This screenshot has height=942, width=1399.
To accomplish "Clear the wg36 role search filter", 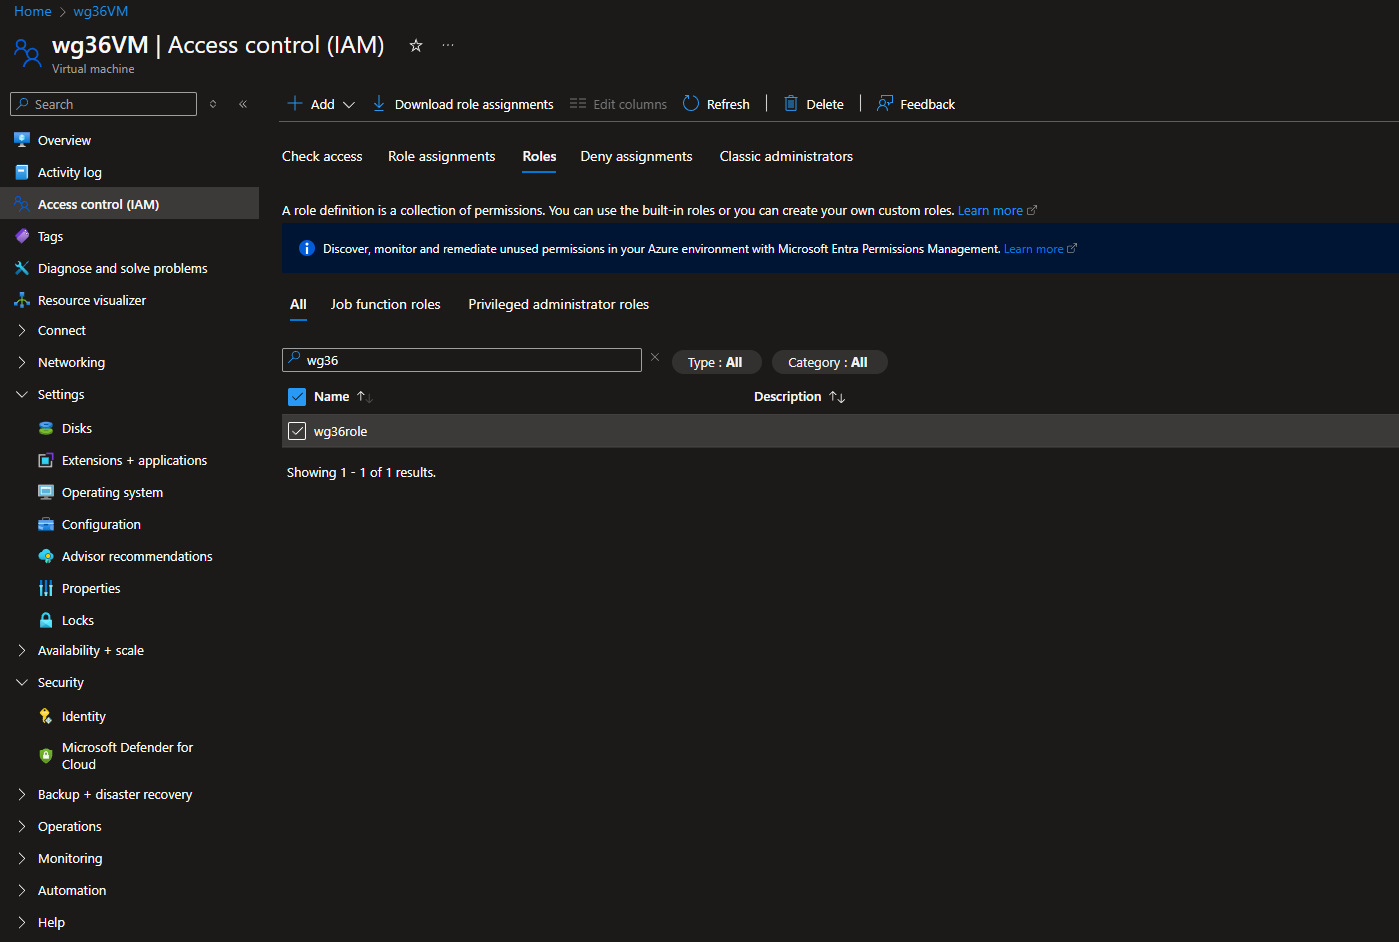I will [655, 358].
